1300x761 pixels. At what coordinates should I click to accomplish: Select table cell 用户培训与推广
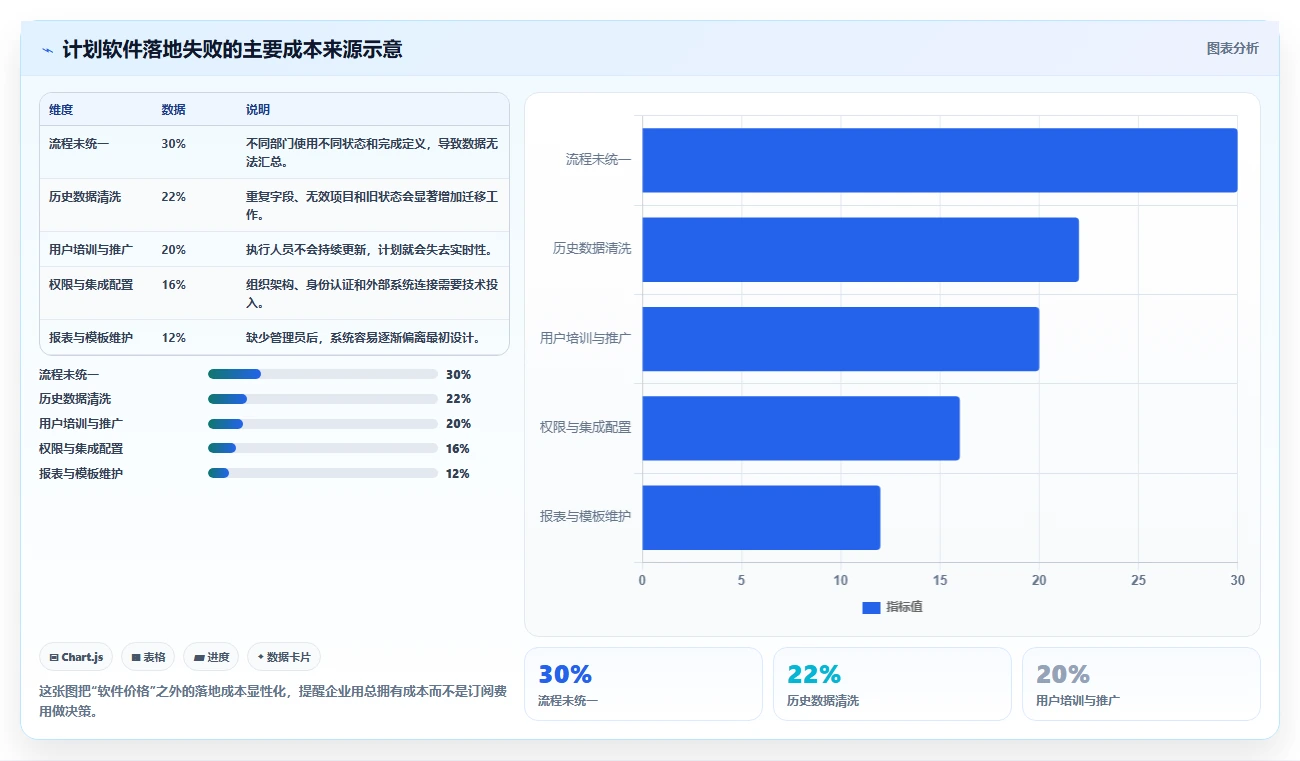[x=91, y=250]
